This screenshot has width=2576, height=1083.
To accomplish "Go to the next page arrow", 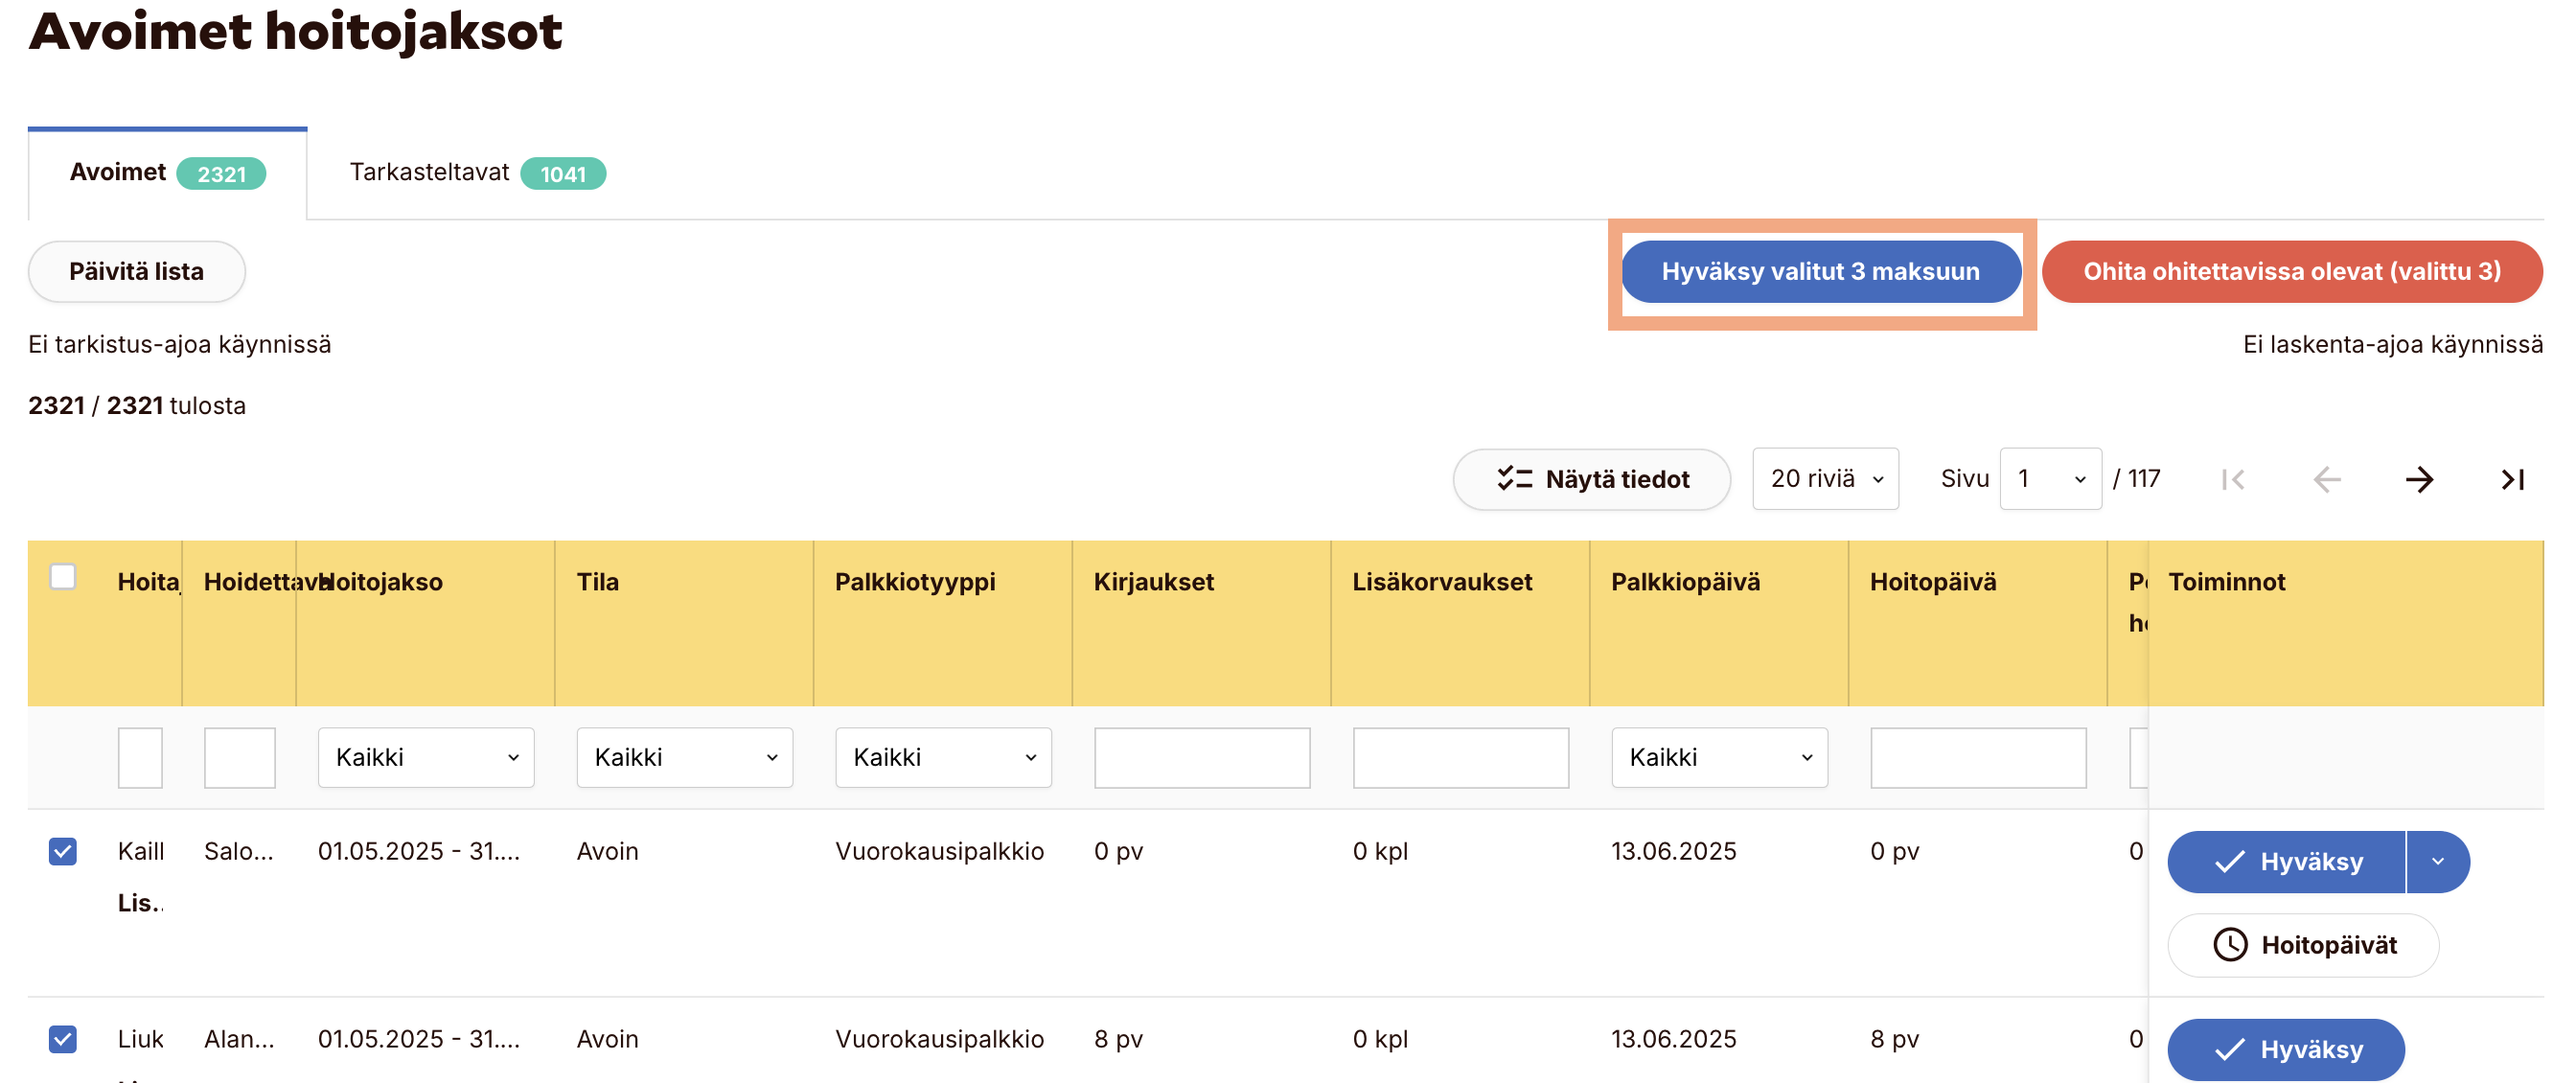I will pos(2418,480).
